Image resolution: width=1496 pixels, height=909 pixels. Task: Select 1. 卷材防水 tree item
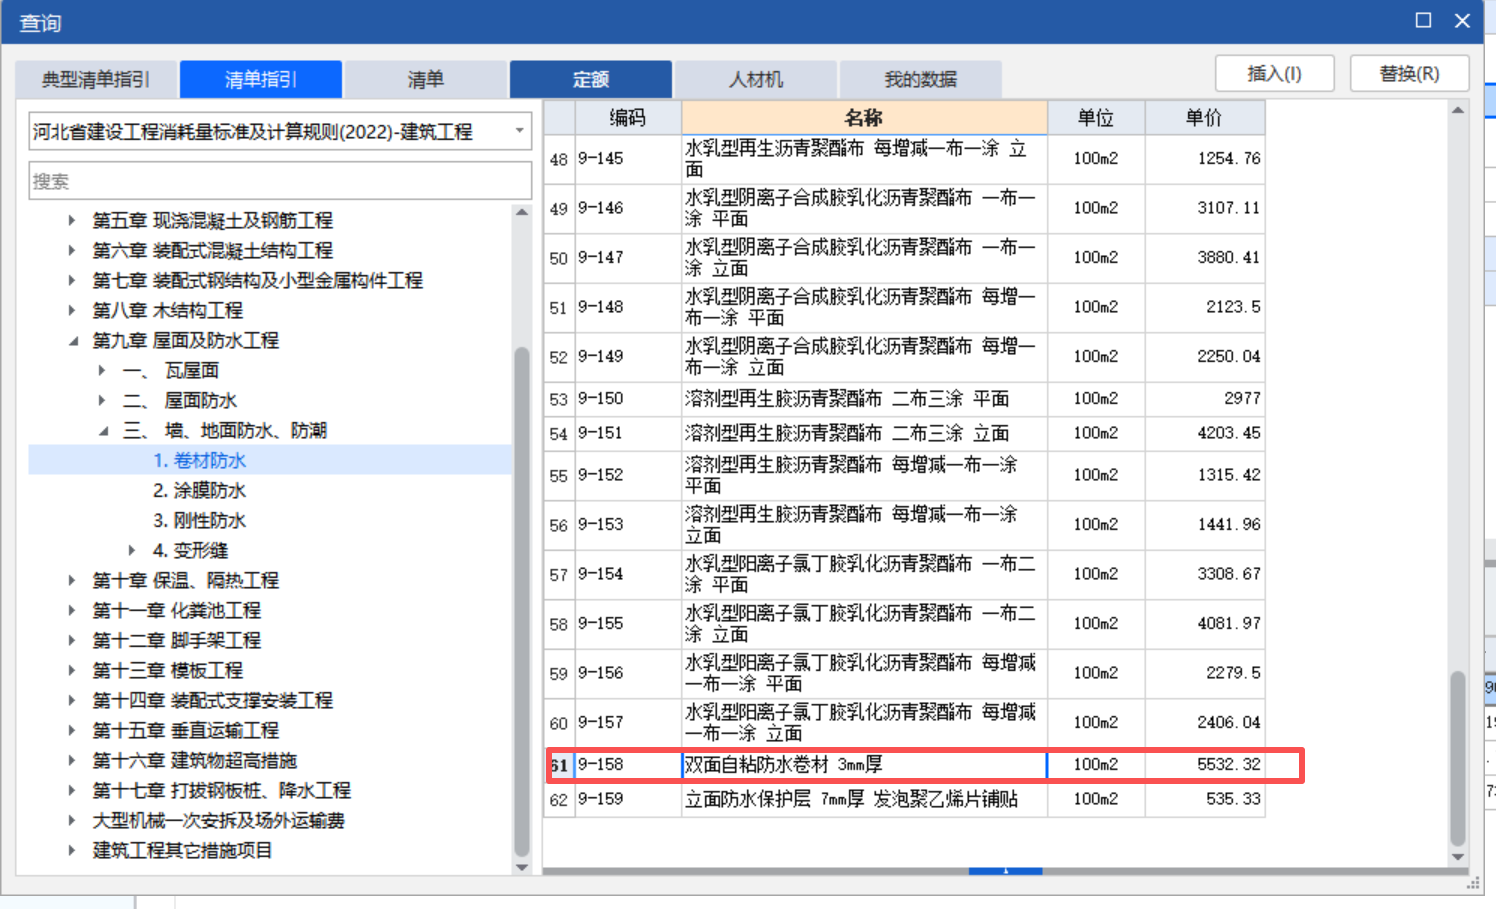tap(199, 460)
